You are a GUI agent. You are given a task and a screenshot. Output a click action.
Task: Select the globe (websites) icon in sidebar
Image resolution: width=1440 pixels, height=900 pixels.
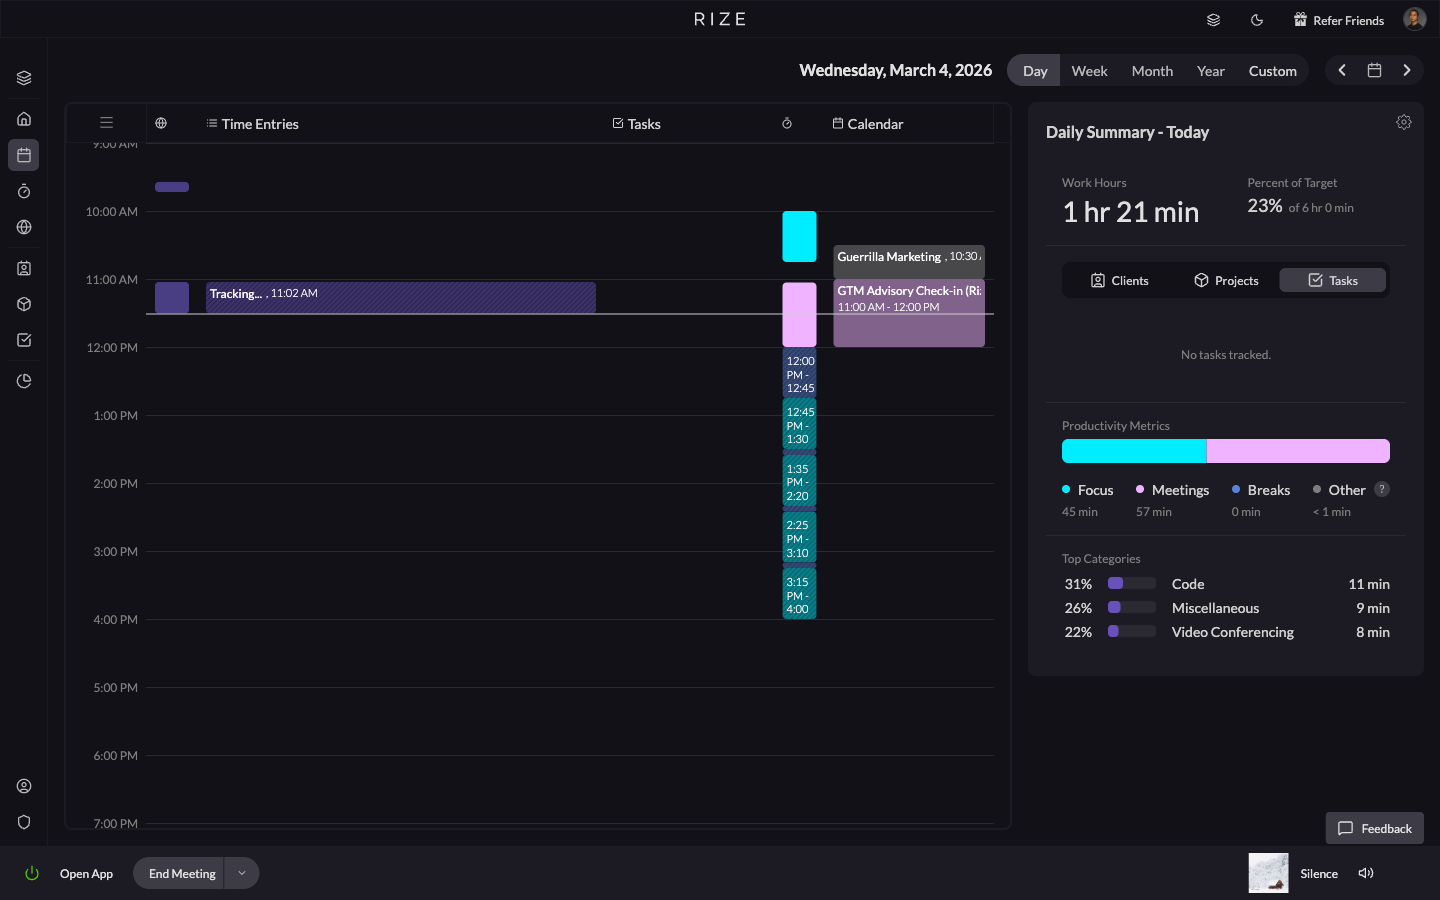[24, 227]
